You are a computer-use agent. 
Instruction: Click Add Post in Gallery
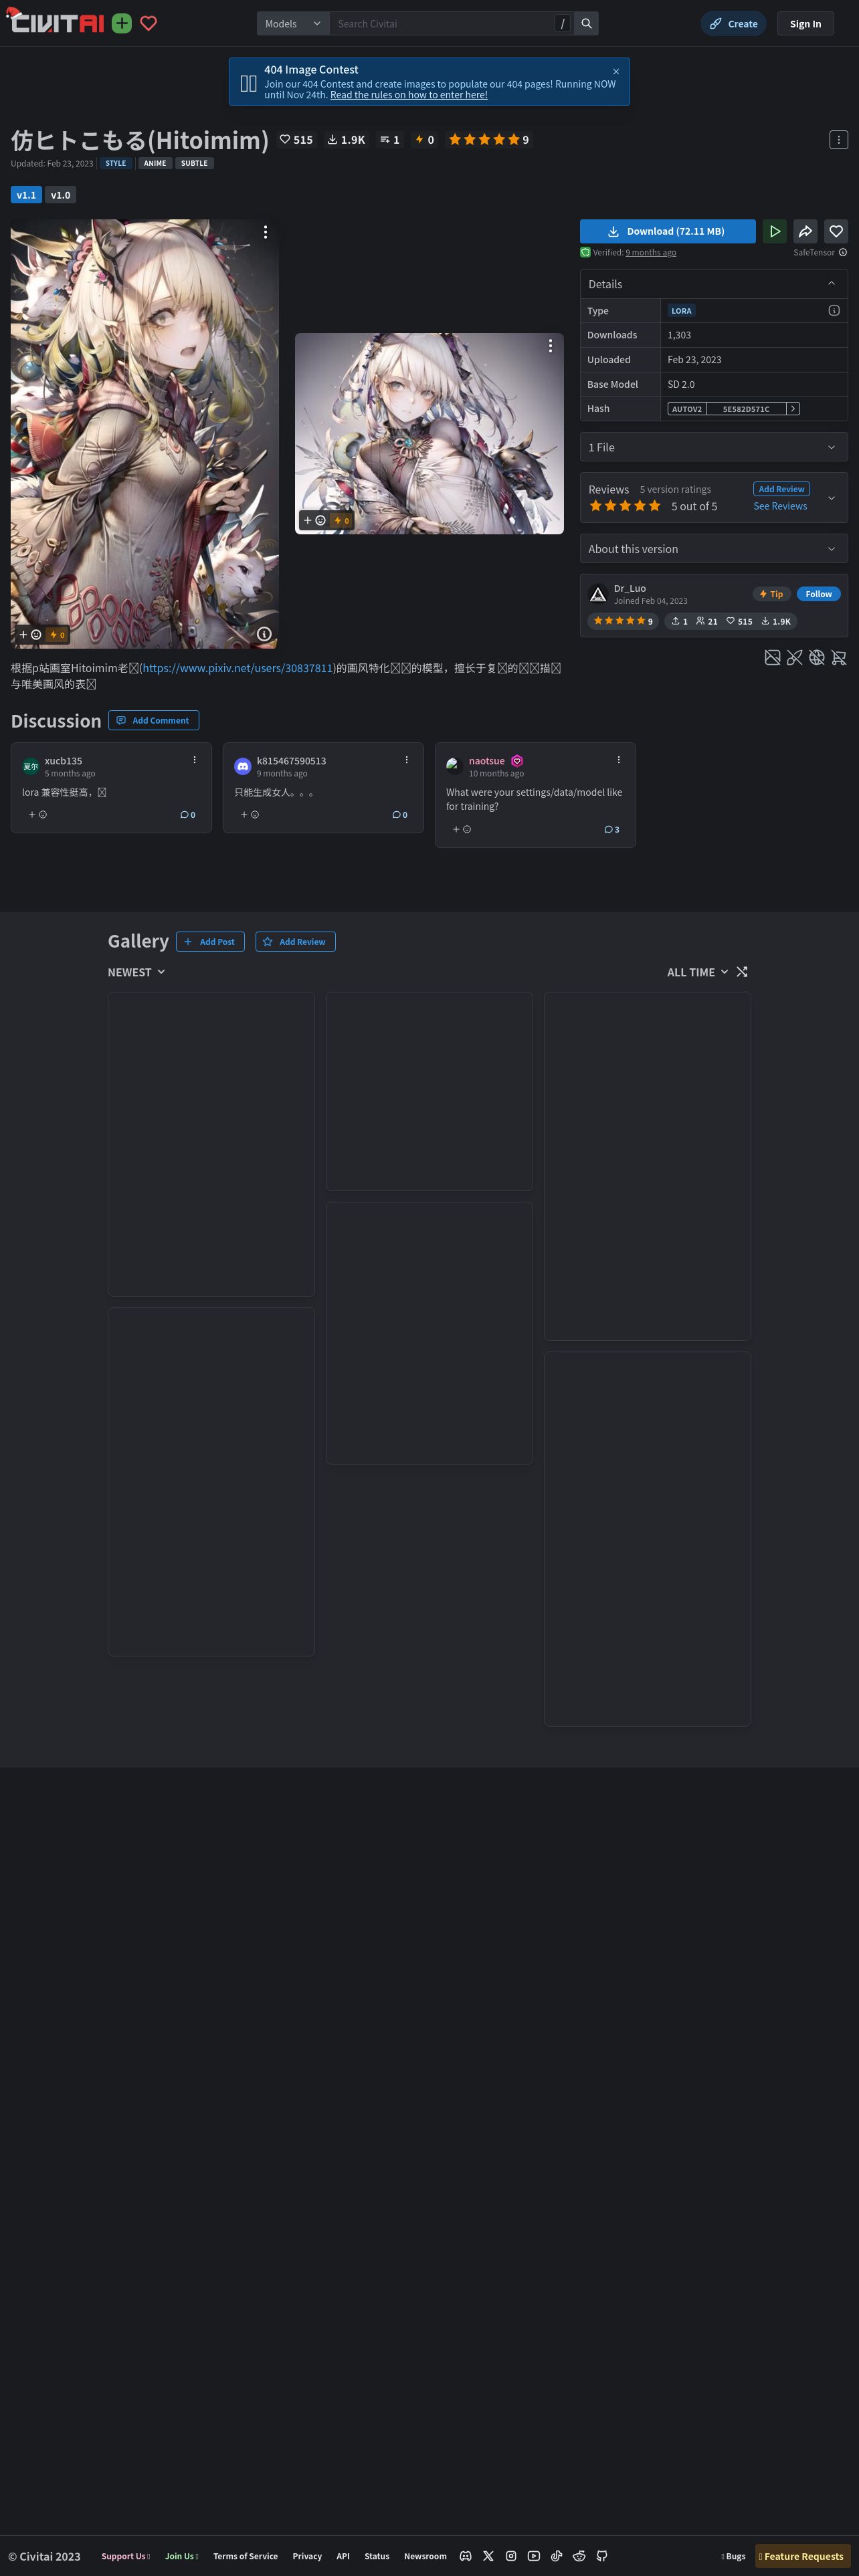[x=210, y=941]
